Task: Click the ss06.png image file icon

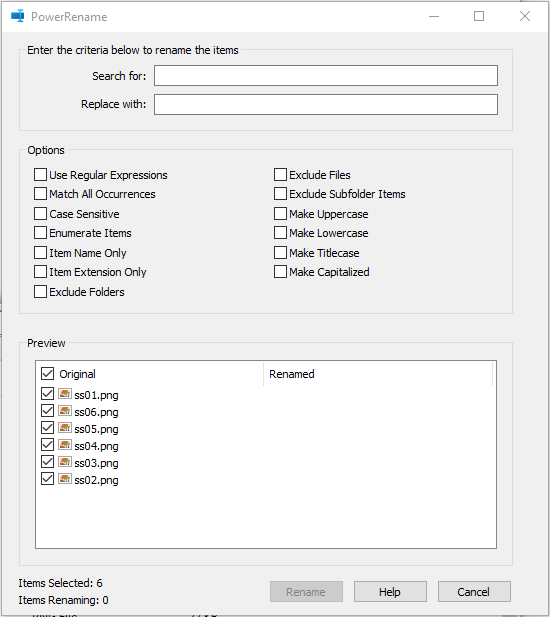Action: coord(65,411)
